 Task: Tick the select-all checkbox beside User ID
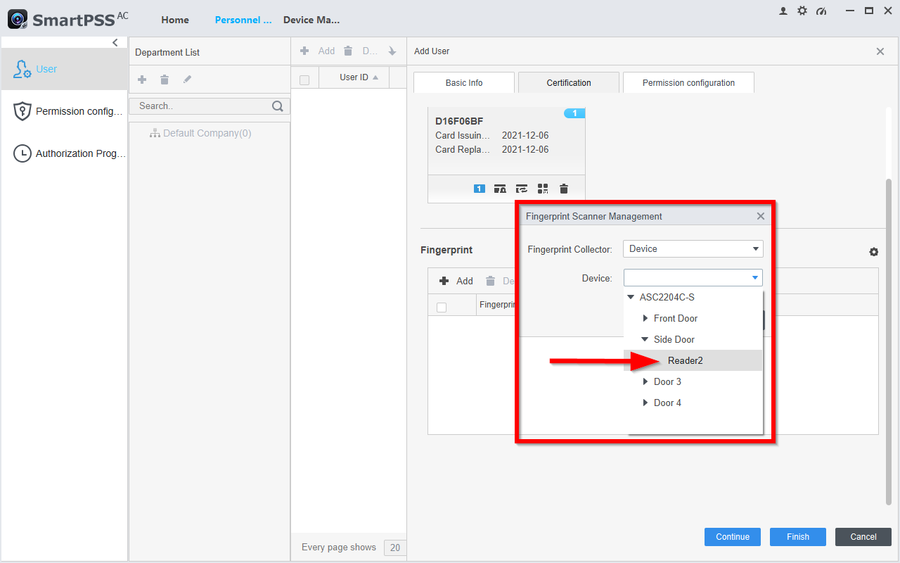[x=305, y=79]
